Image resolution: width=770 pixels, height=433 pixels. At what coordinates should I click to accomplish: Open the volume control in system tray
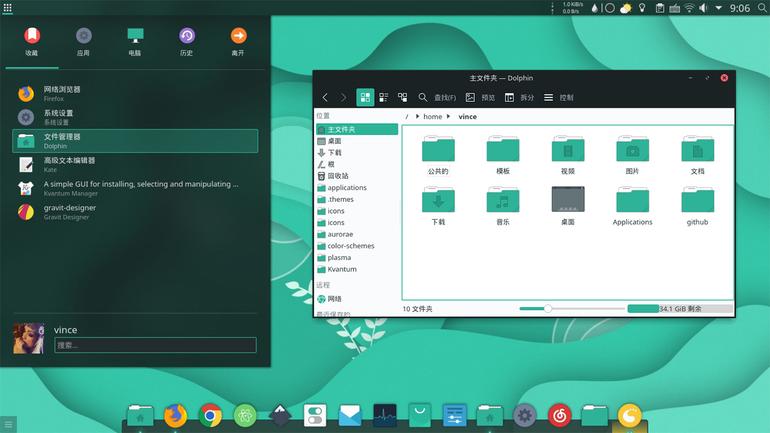(703, 8)
